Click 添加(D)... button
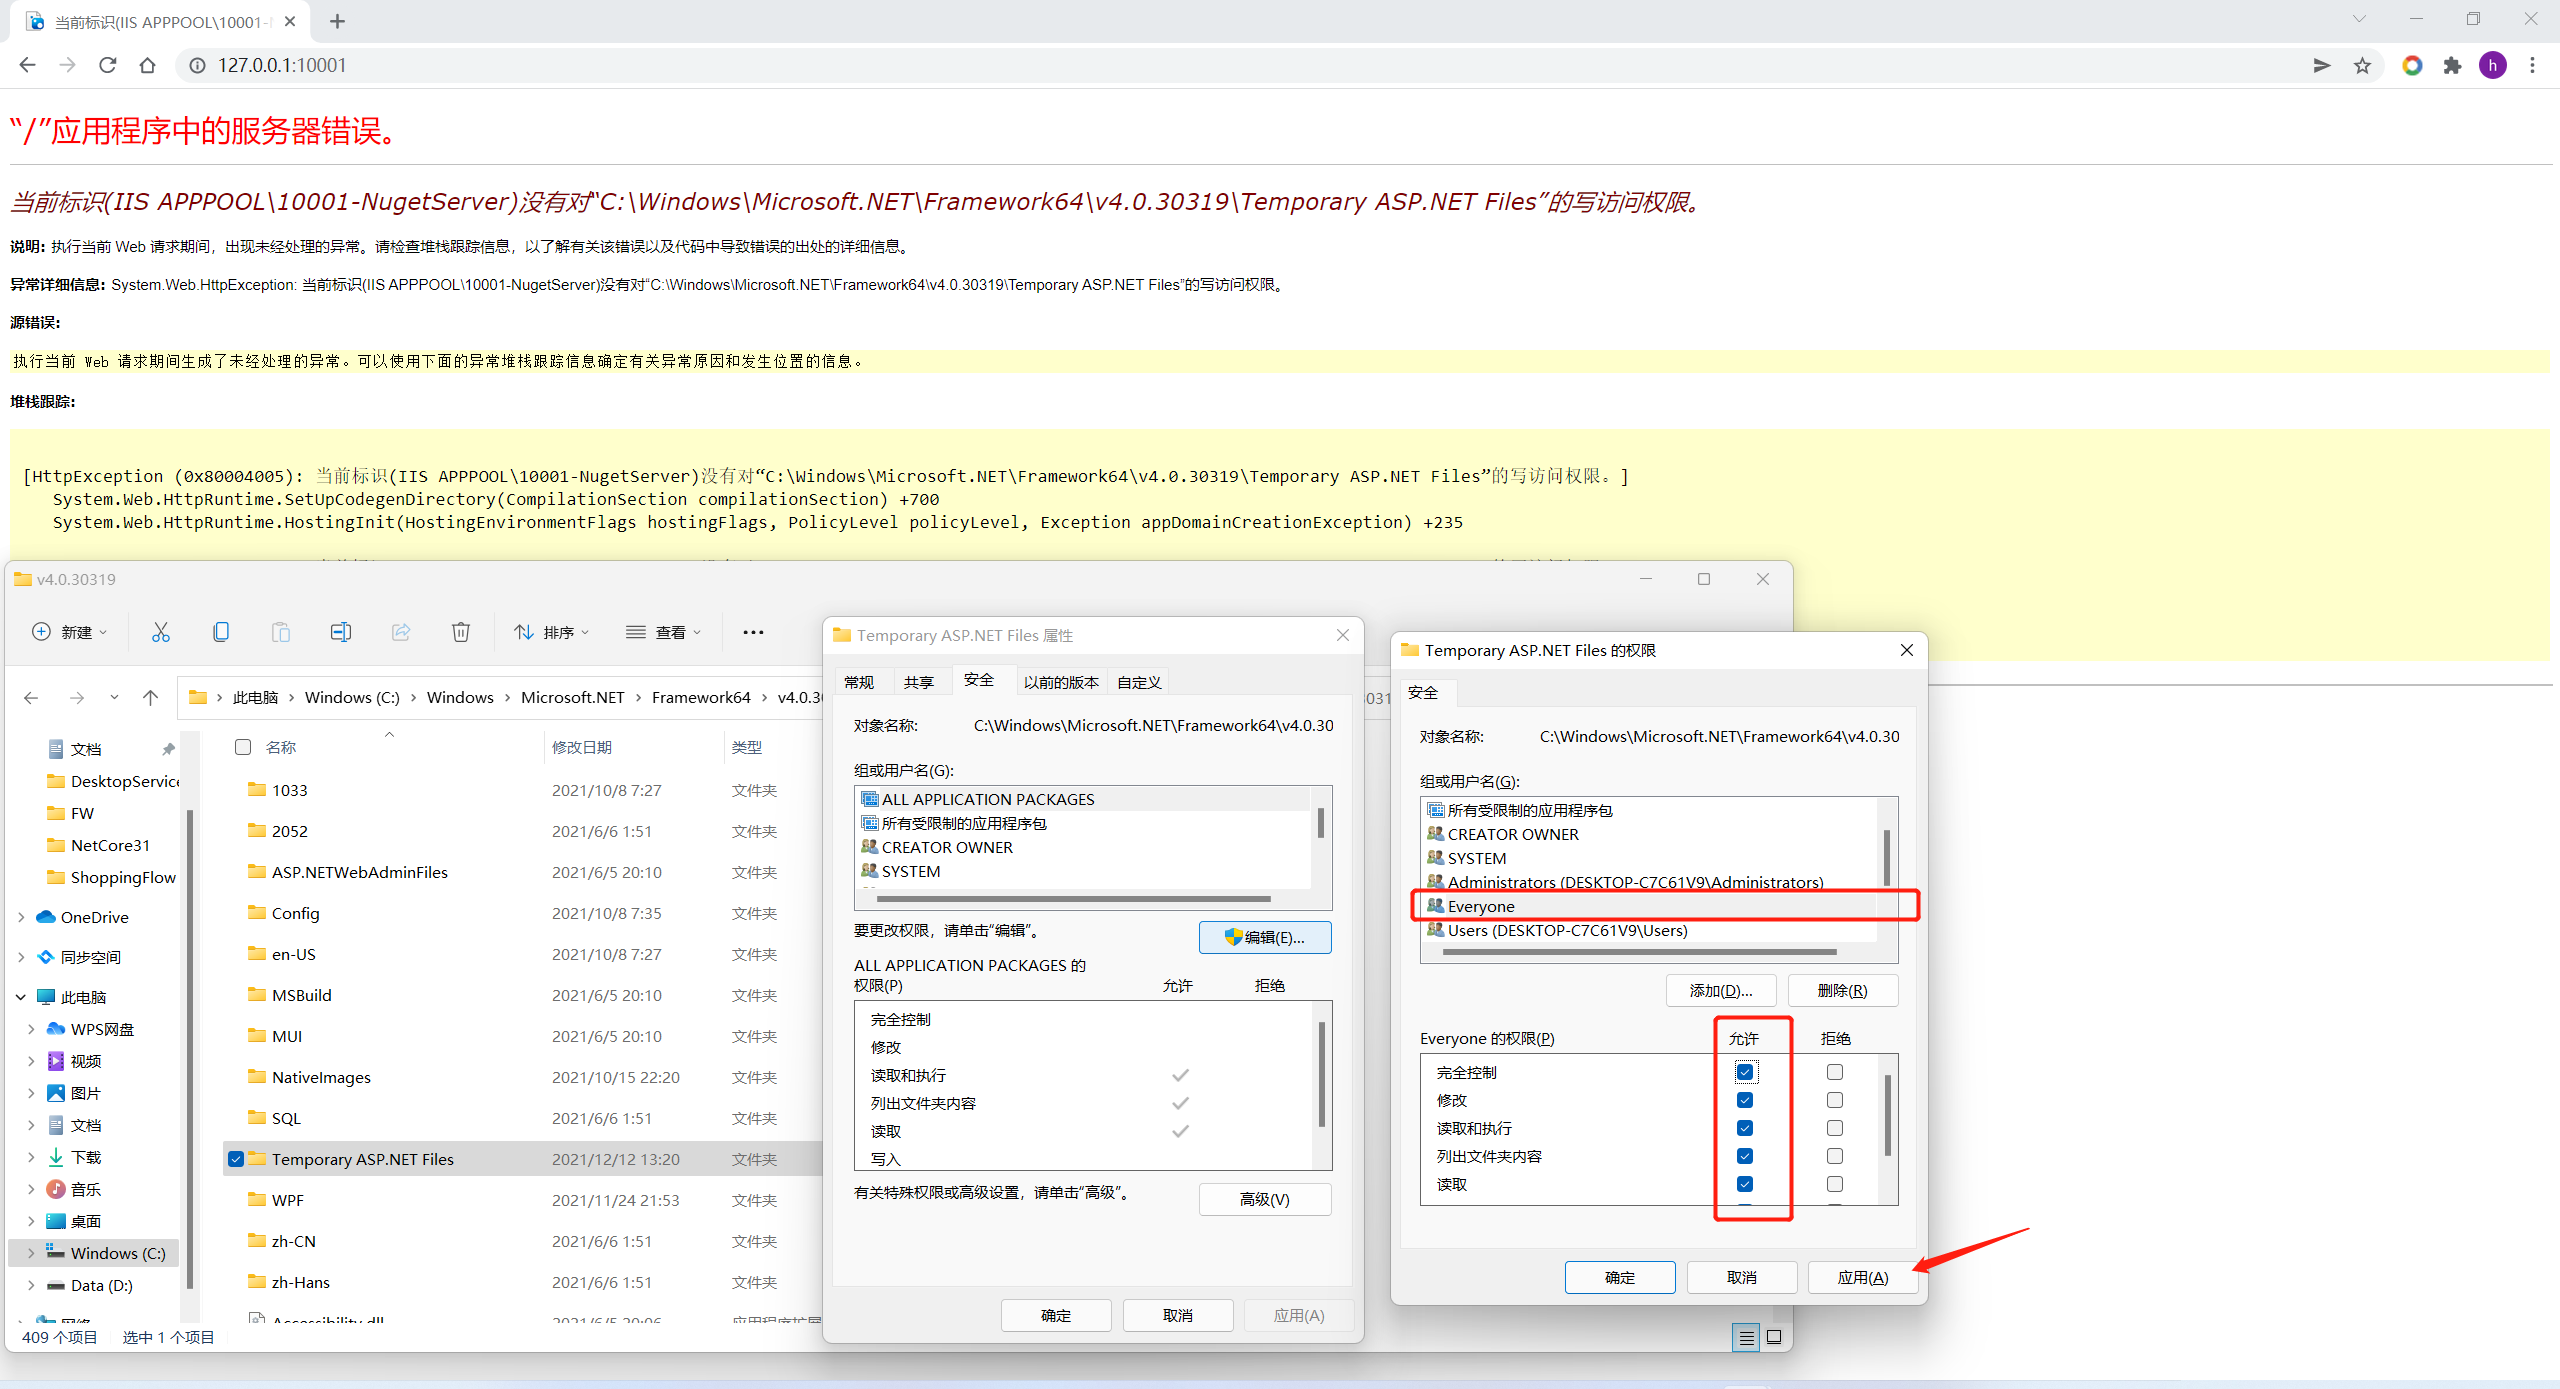The image size is (2560, 1389). (x=1721, y=990)
